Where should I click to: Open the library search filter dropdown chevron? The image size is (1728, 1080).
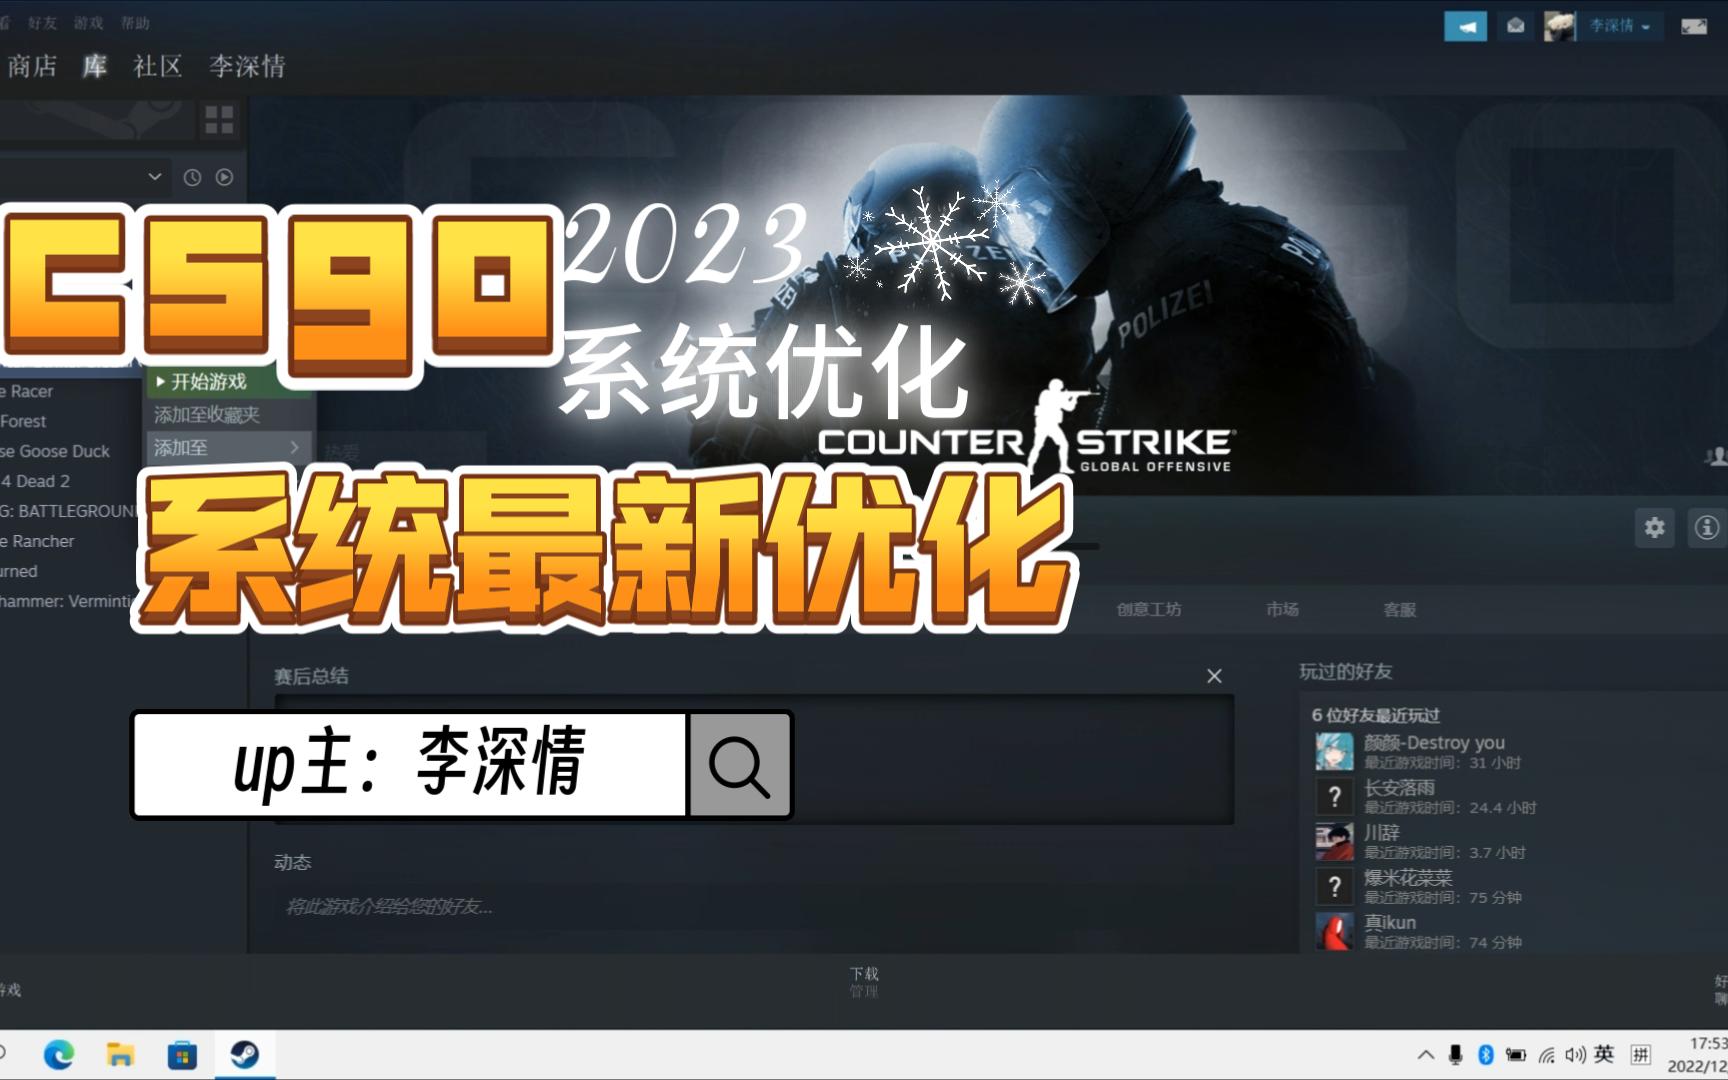click(155, 177)
